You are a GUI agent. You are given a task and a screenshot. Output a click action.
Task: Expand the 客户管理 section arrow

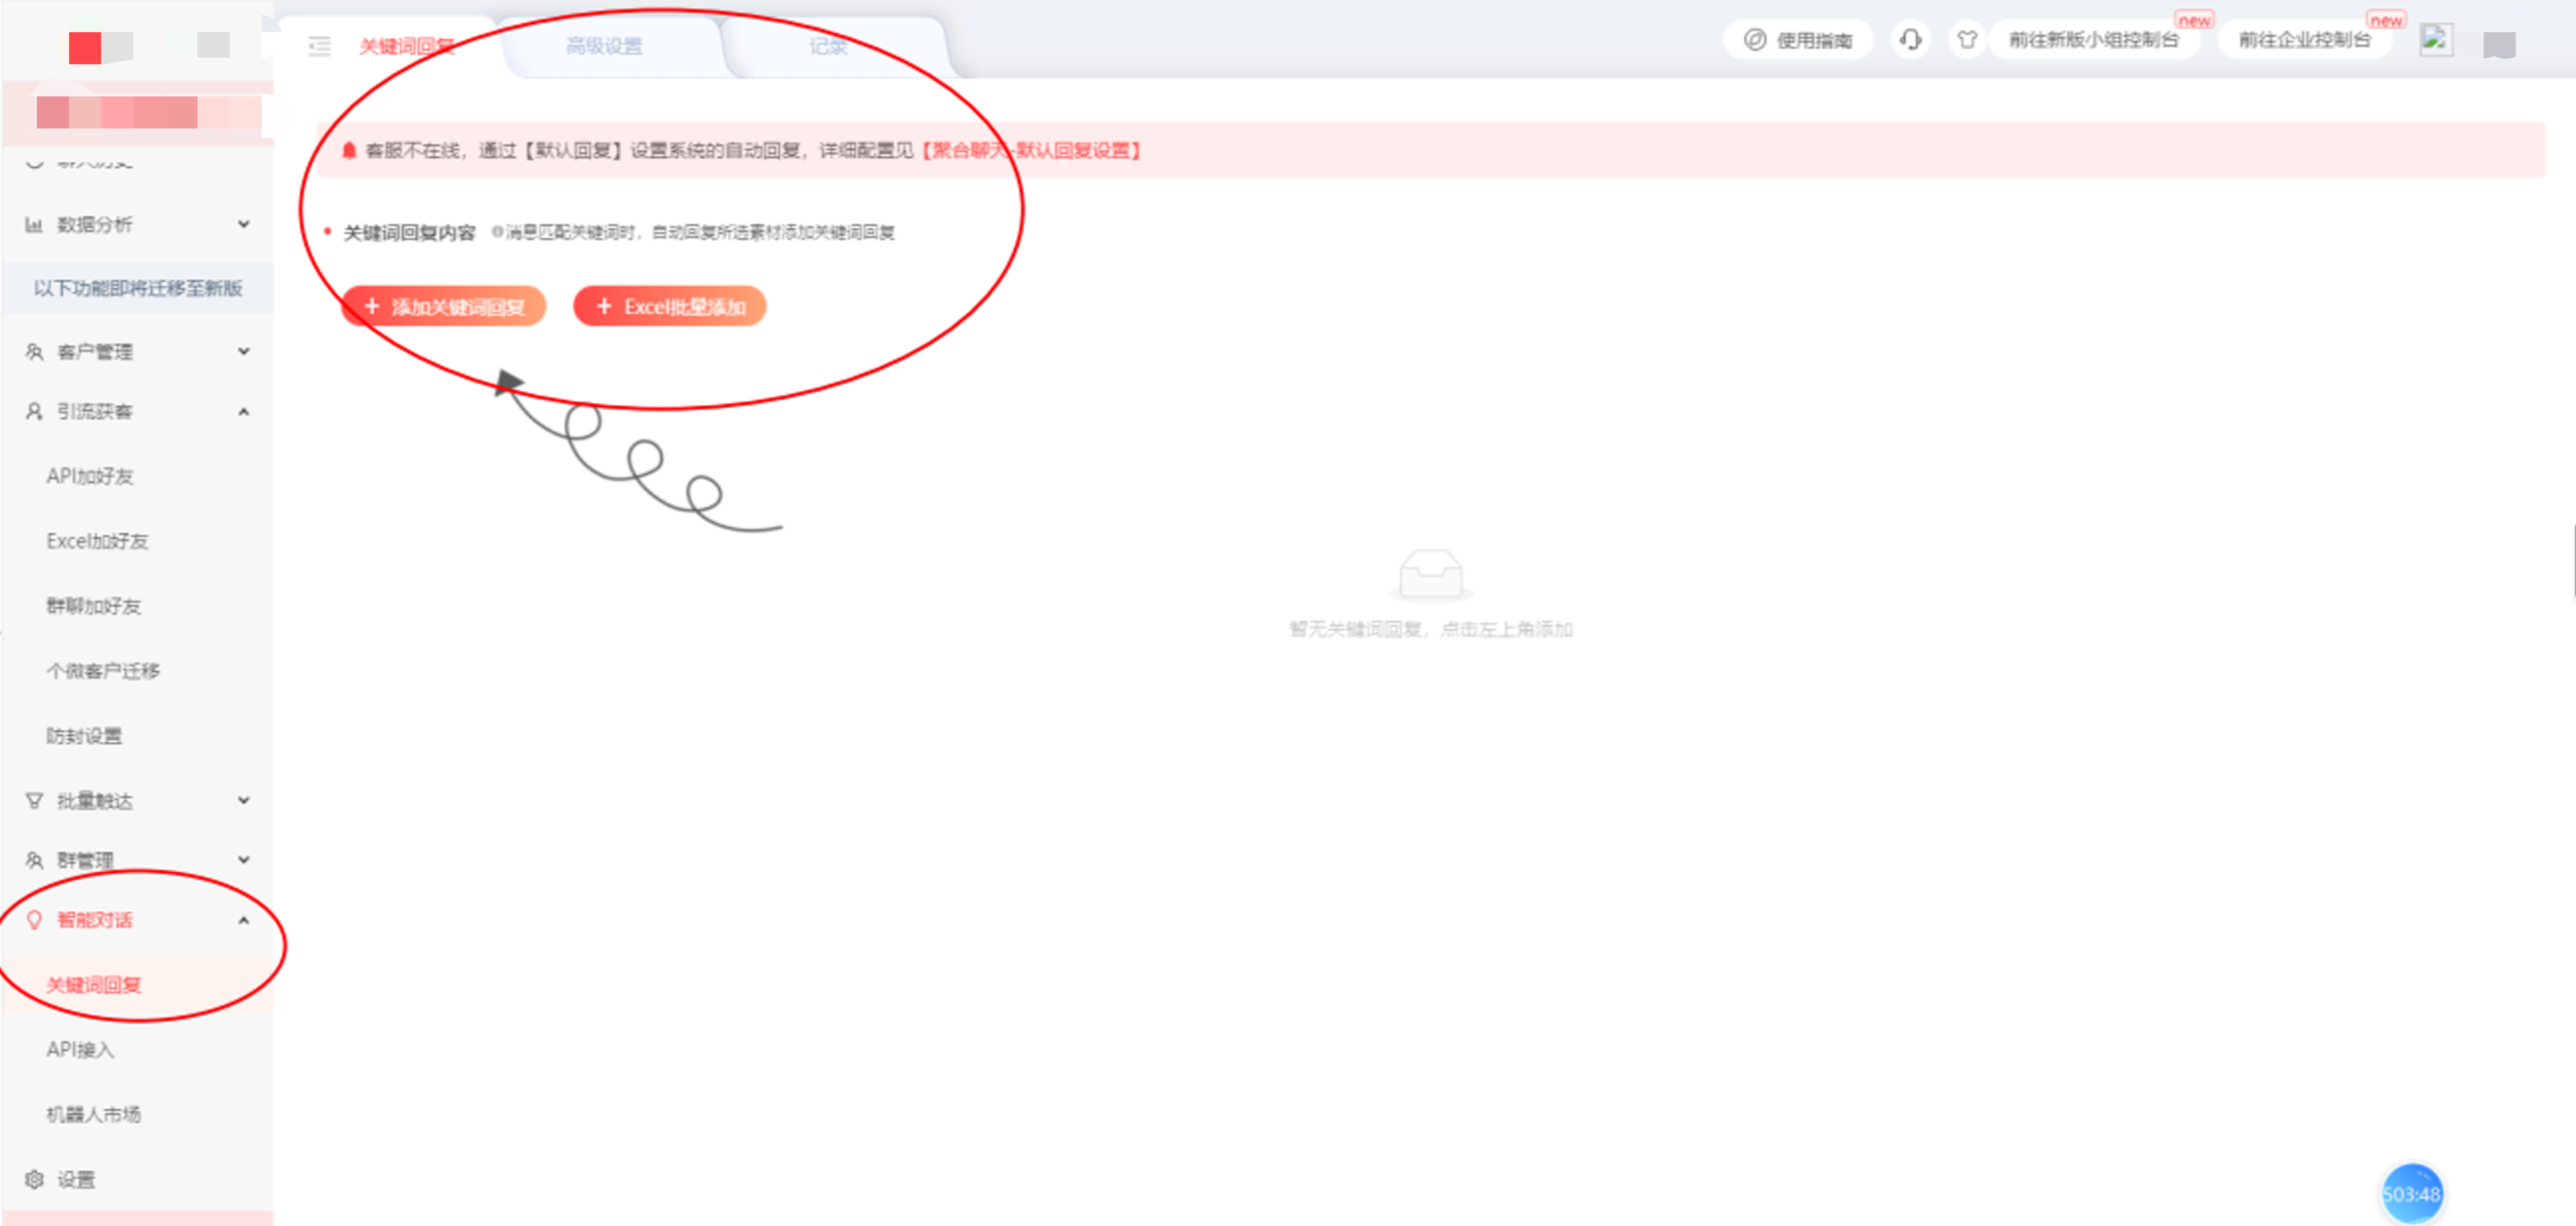coord(244,351)
